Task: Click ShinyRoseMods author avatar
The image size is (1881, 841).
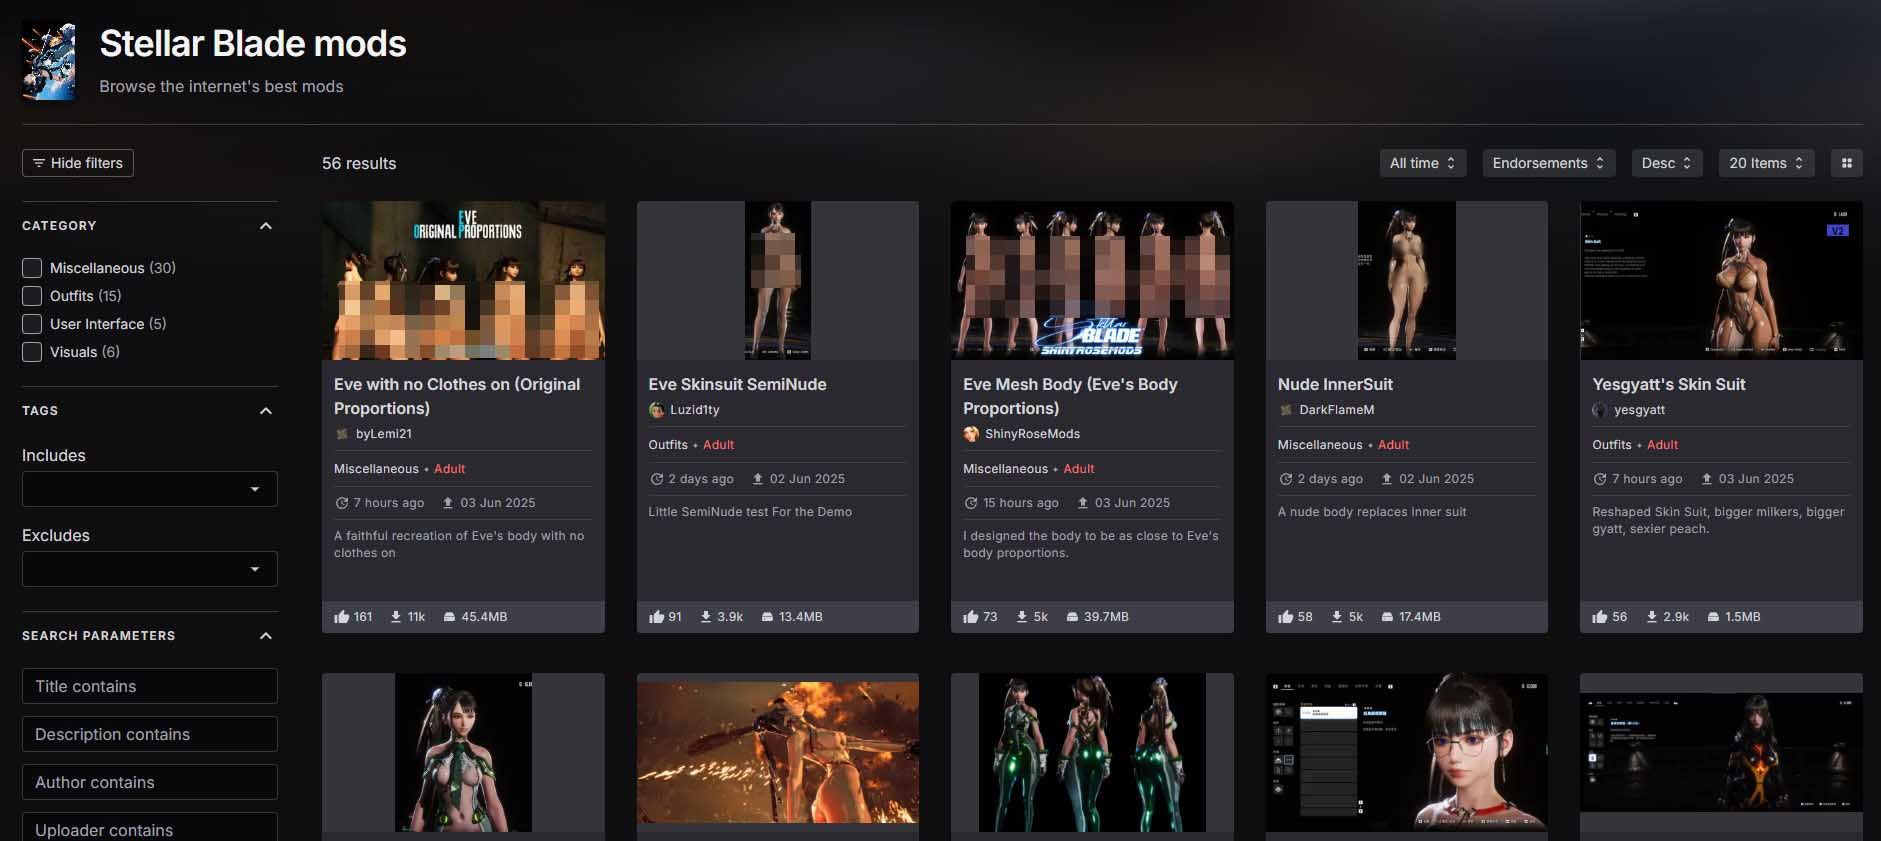Action: click(971, 434)
